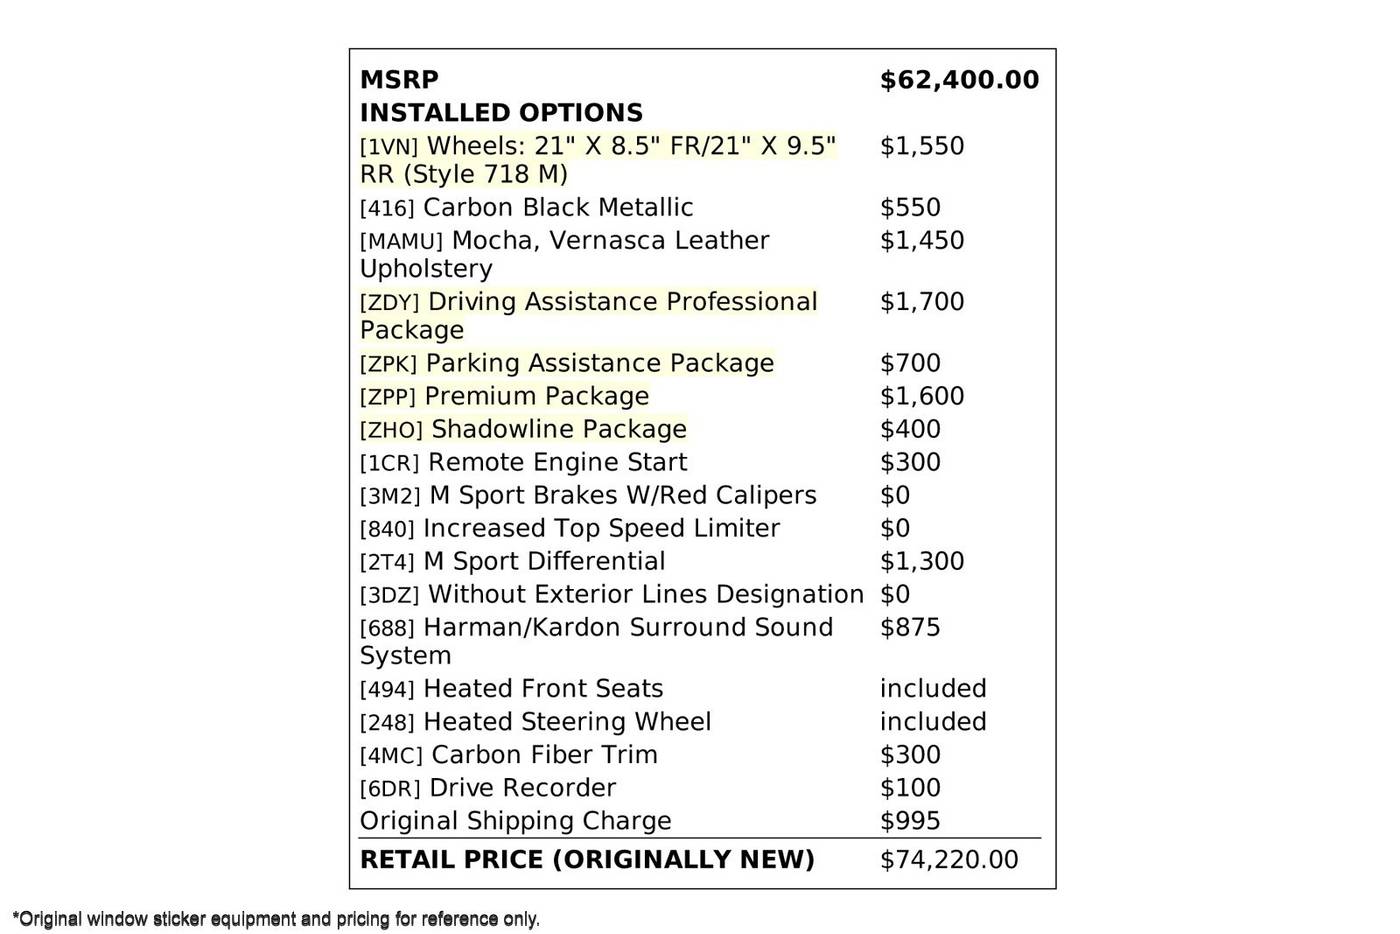Select the Retail Price $74,220.00 total
The width and height of the screenshot is (1400, 934).
[949, 860]
